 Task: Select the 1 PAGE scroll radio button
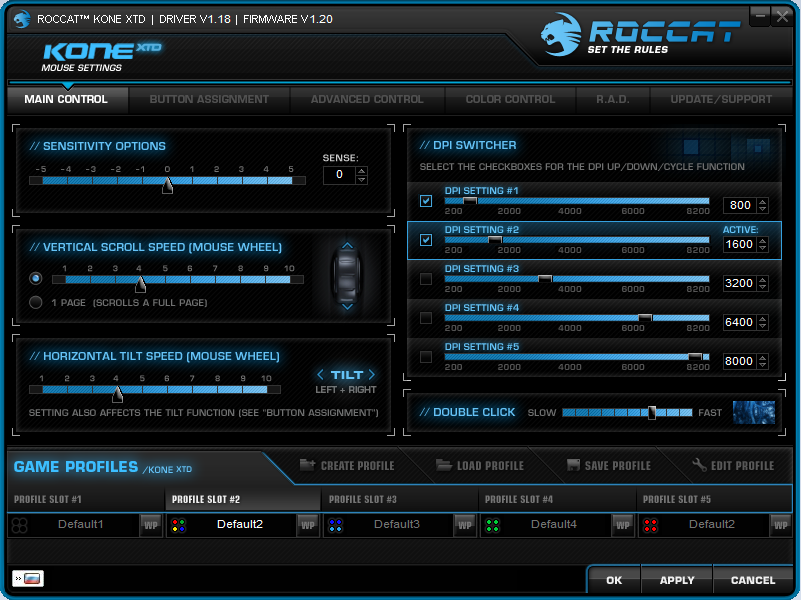click(x=35, y=302)
